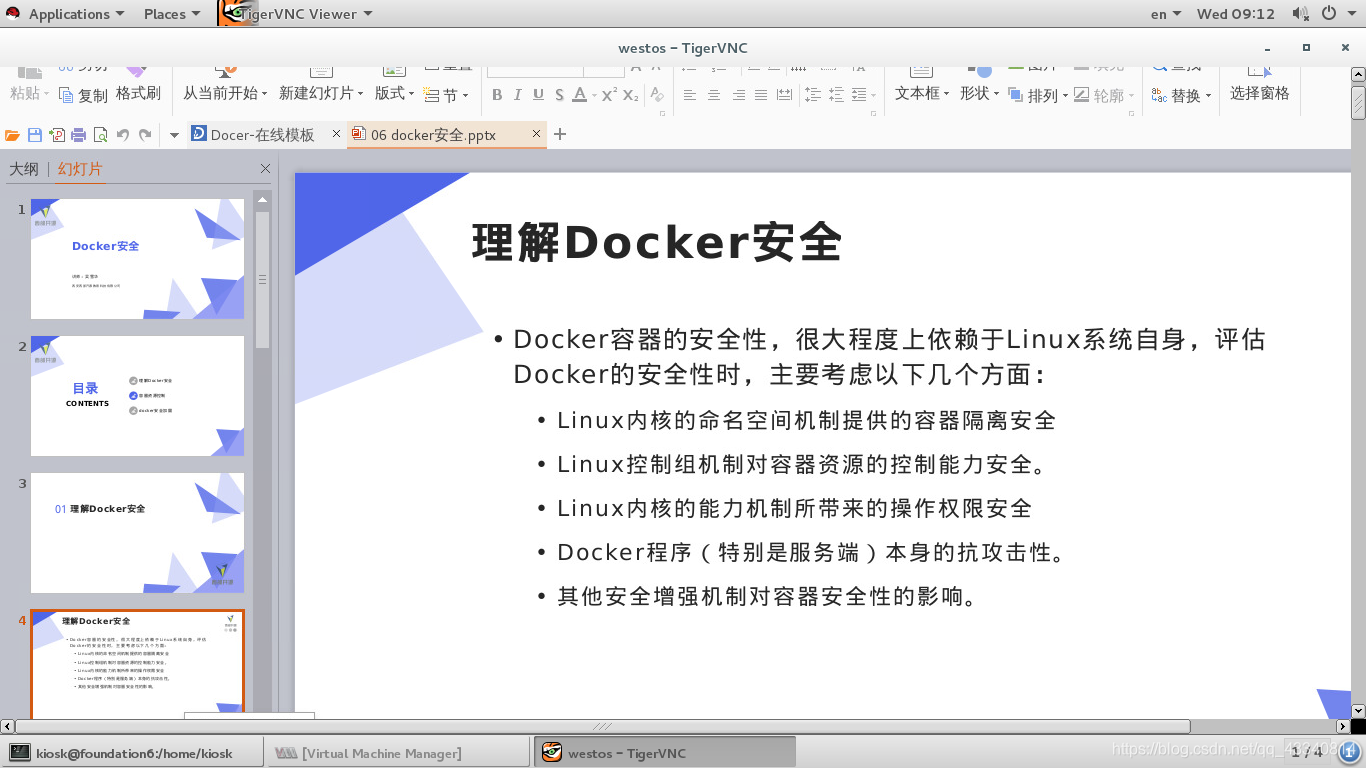This screenshot has width=1366, height=768.
Task: Toggle center alignment button
Action: (714, 95)
